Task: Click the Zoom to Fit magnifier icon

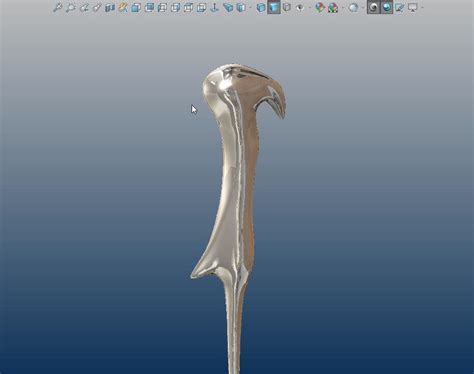Action: pyautogui.click(x=57, y=8)
